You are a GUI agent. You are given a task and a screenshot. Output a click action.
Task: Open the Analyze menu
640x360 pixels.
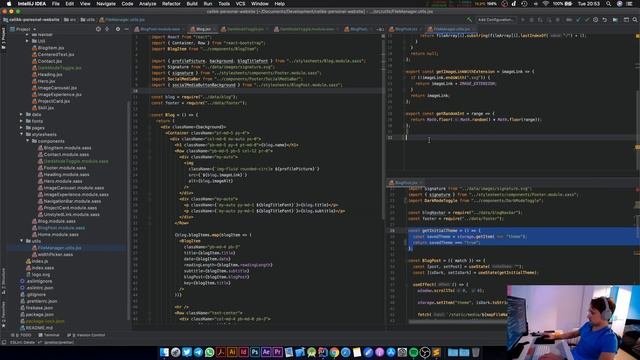click(x=147, y=4)
